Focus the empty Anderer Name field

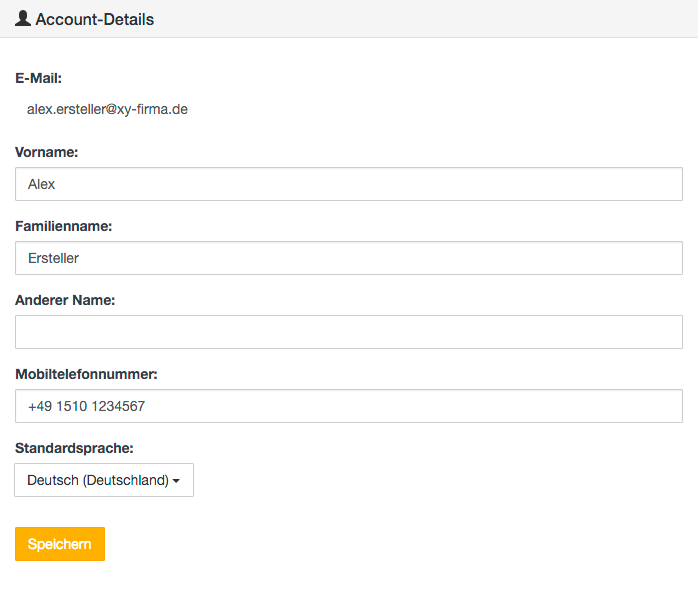click(349, 332)
